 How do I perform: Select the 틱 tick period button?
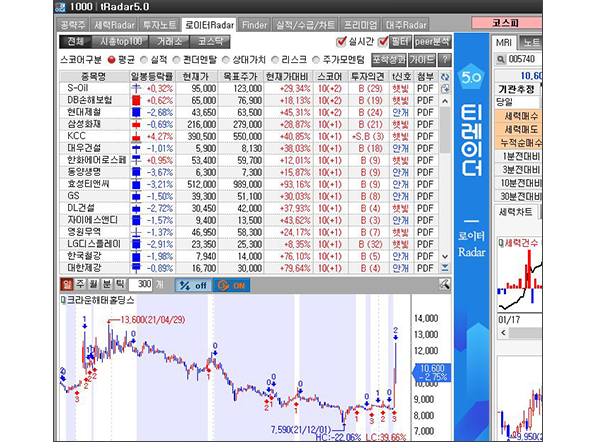121,284
